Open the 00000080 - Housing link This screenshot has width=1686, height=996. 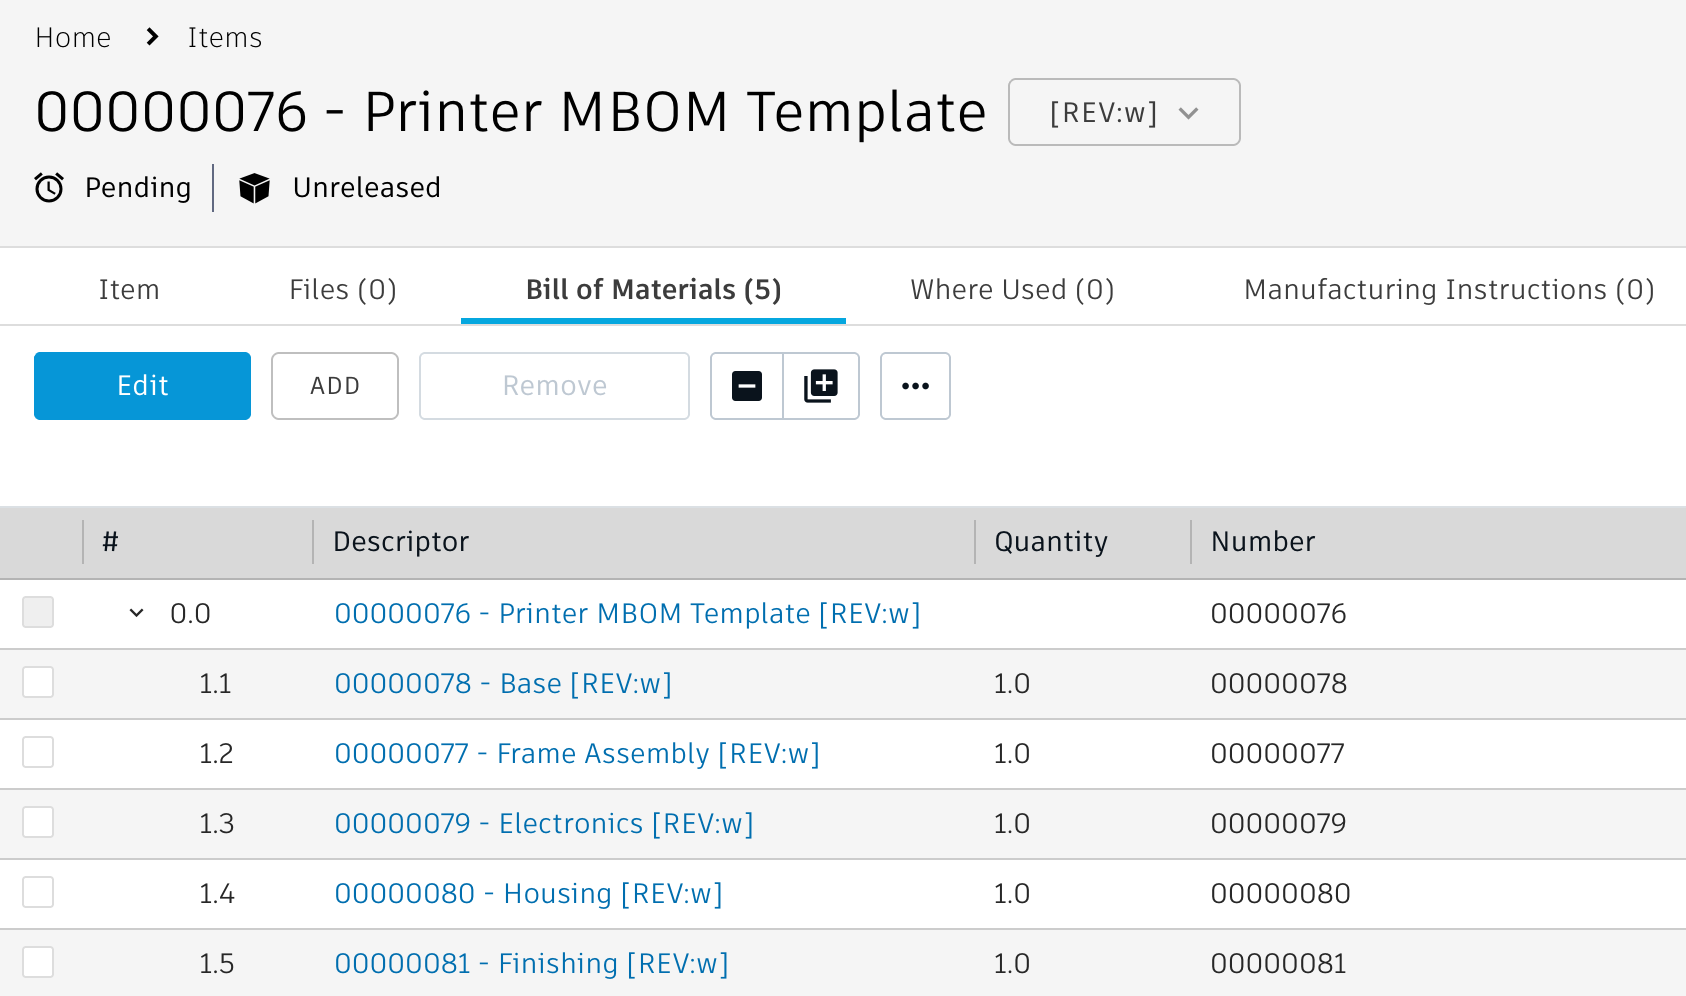click(528, 893)
